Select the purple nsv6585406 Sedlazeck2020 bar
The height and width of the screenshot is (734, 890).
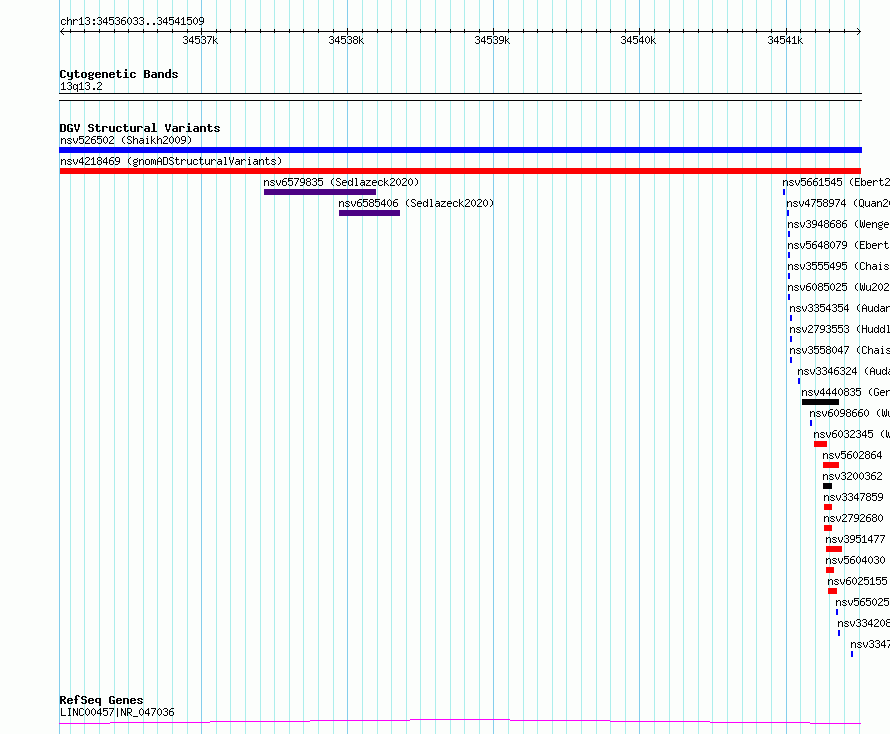[x=370, y=213]
